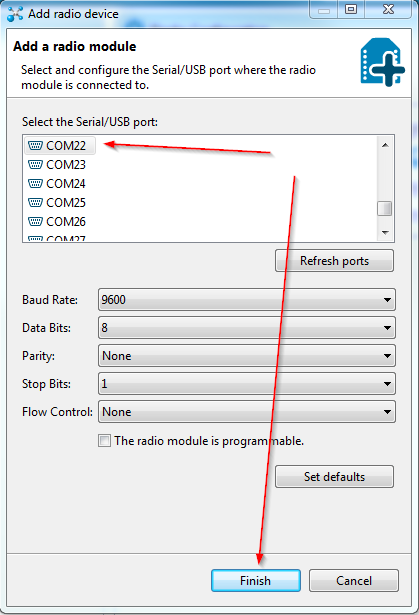Enable the radio module is programmable checkbox
The image size is (419, 615).
[x=104, y=440]
